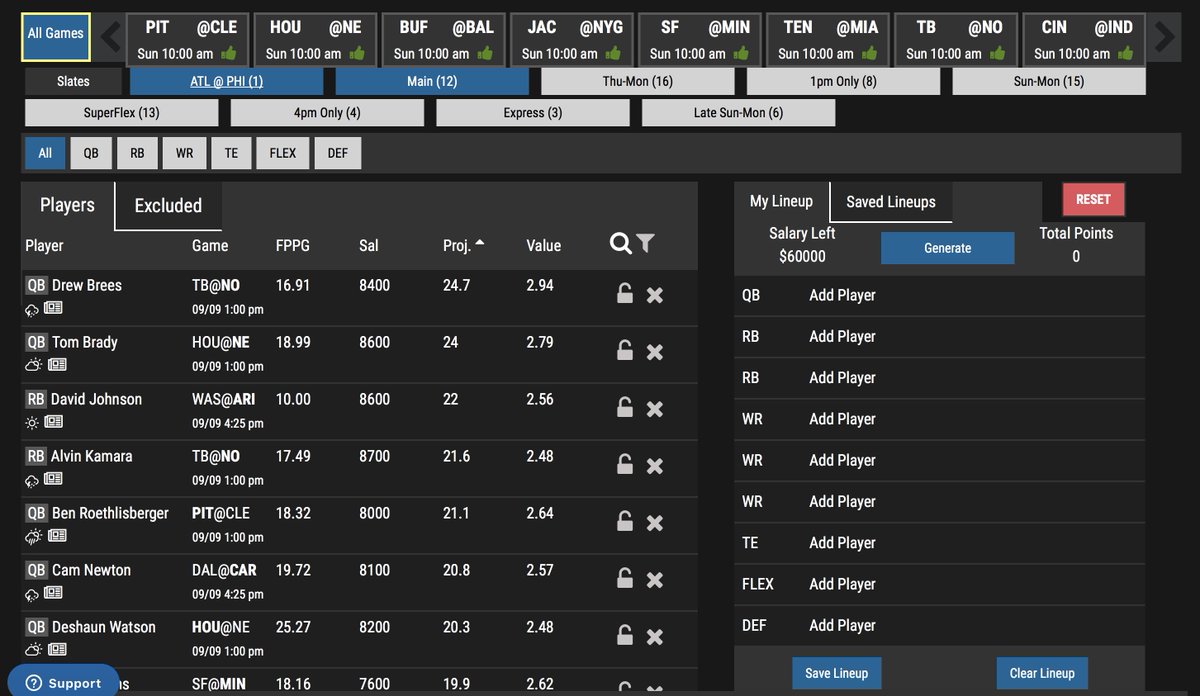Select the PIT @CLE game
Screen dimensions: 1200x696
pyautogui.click(x=185, y=39)
